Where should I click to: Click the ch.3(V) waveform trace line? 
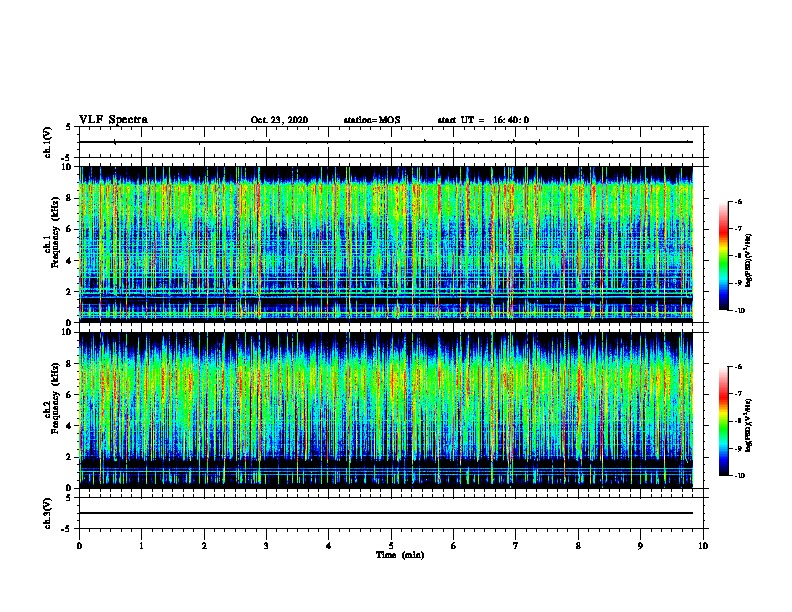click(386, 513)
